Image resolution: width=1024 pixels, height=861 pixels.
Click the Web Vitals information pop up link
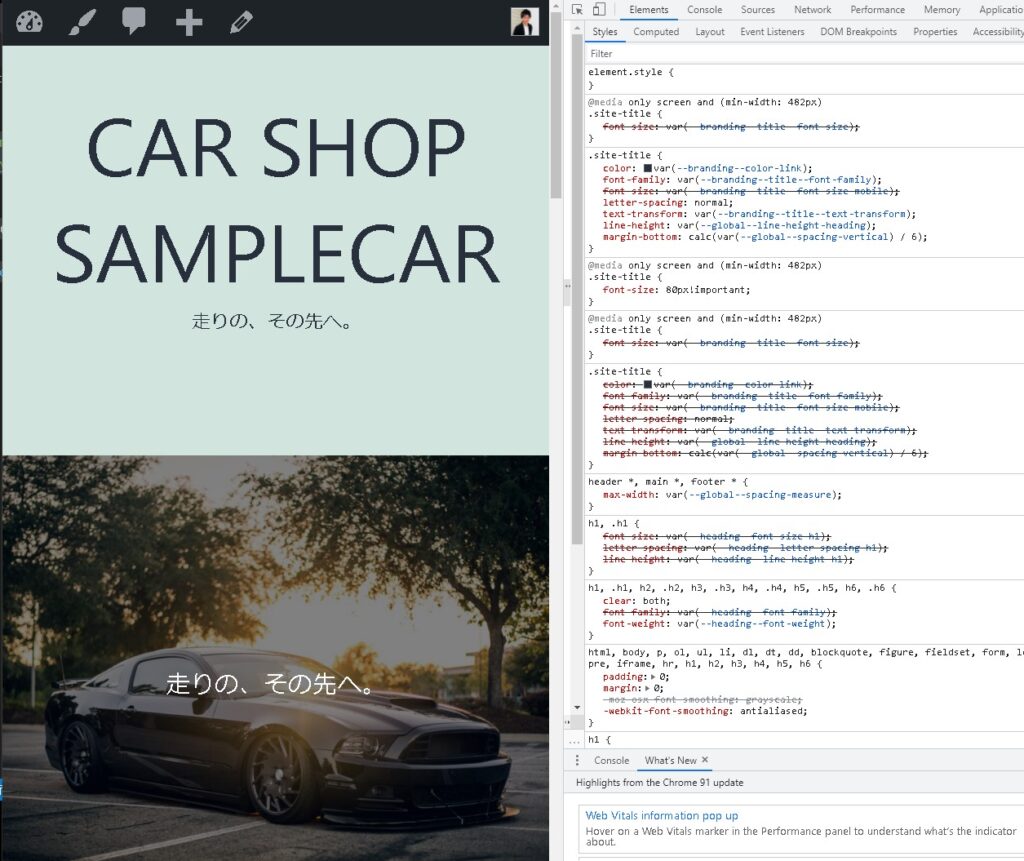pyautogui.click(x=661, y=816)
